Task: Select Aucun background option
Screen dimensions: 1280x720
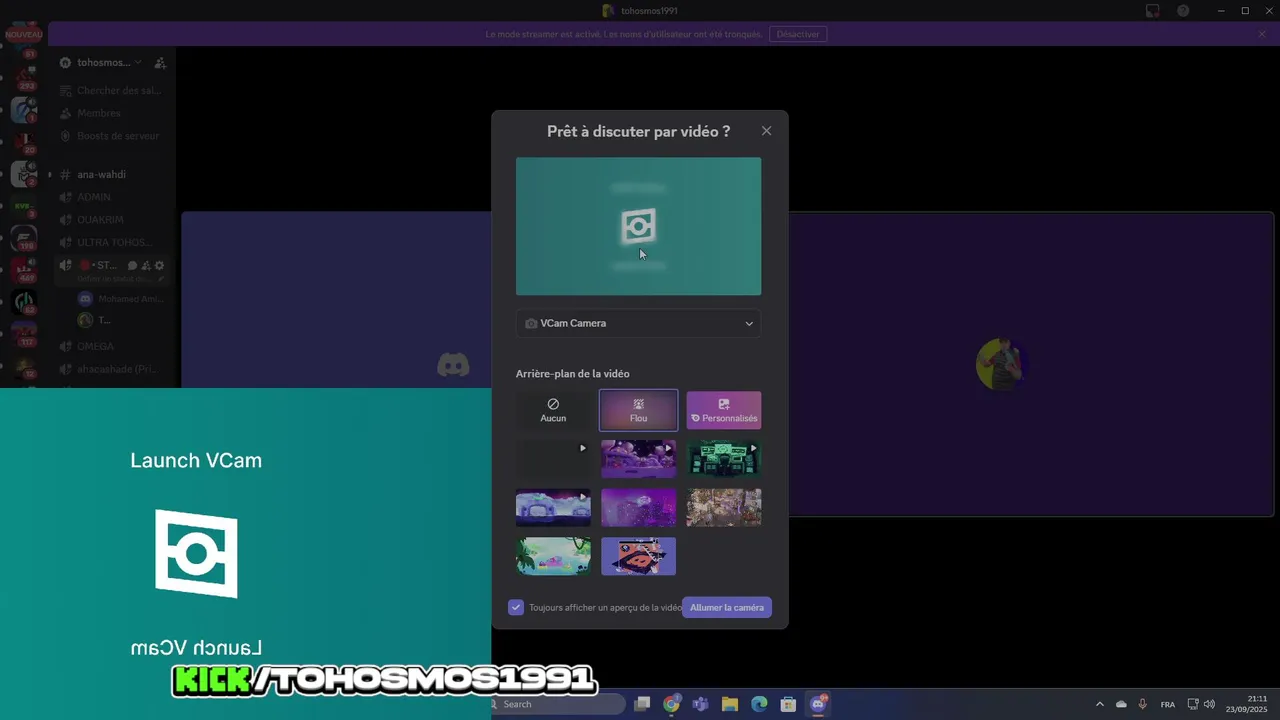Action: coord(553,410)
